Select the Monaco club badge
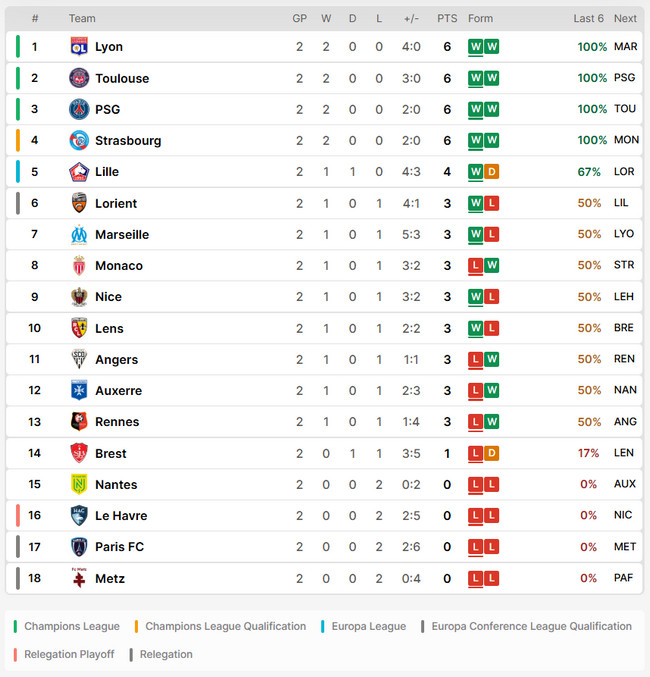This screenshot has height=677, width=650. [79, 266]
